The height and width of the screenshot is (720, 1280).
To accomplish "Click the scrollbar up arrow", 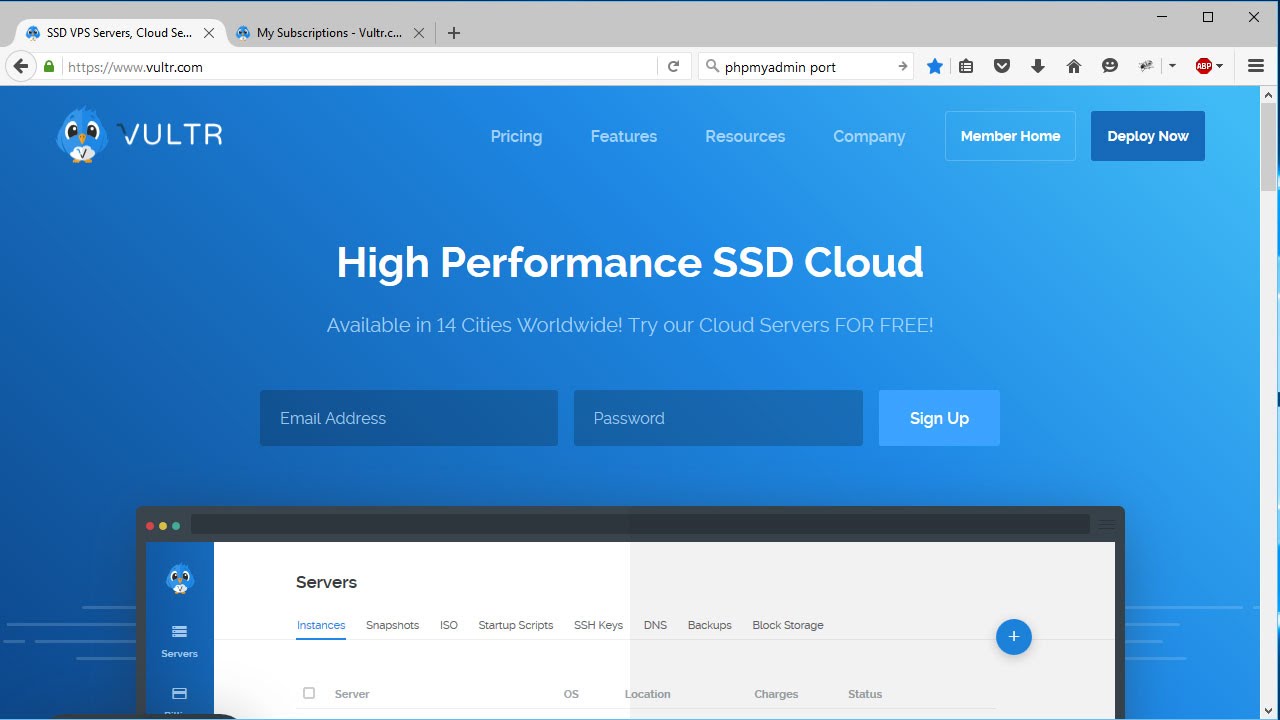I will tap(1269, 94).
